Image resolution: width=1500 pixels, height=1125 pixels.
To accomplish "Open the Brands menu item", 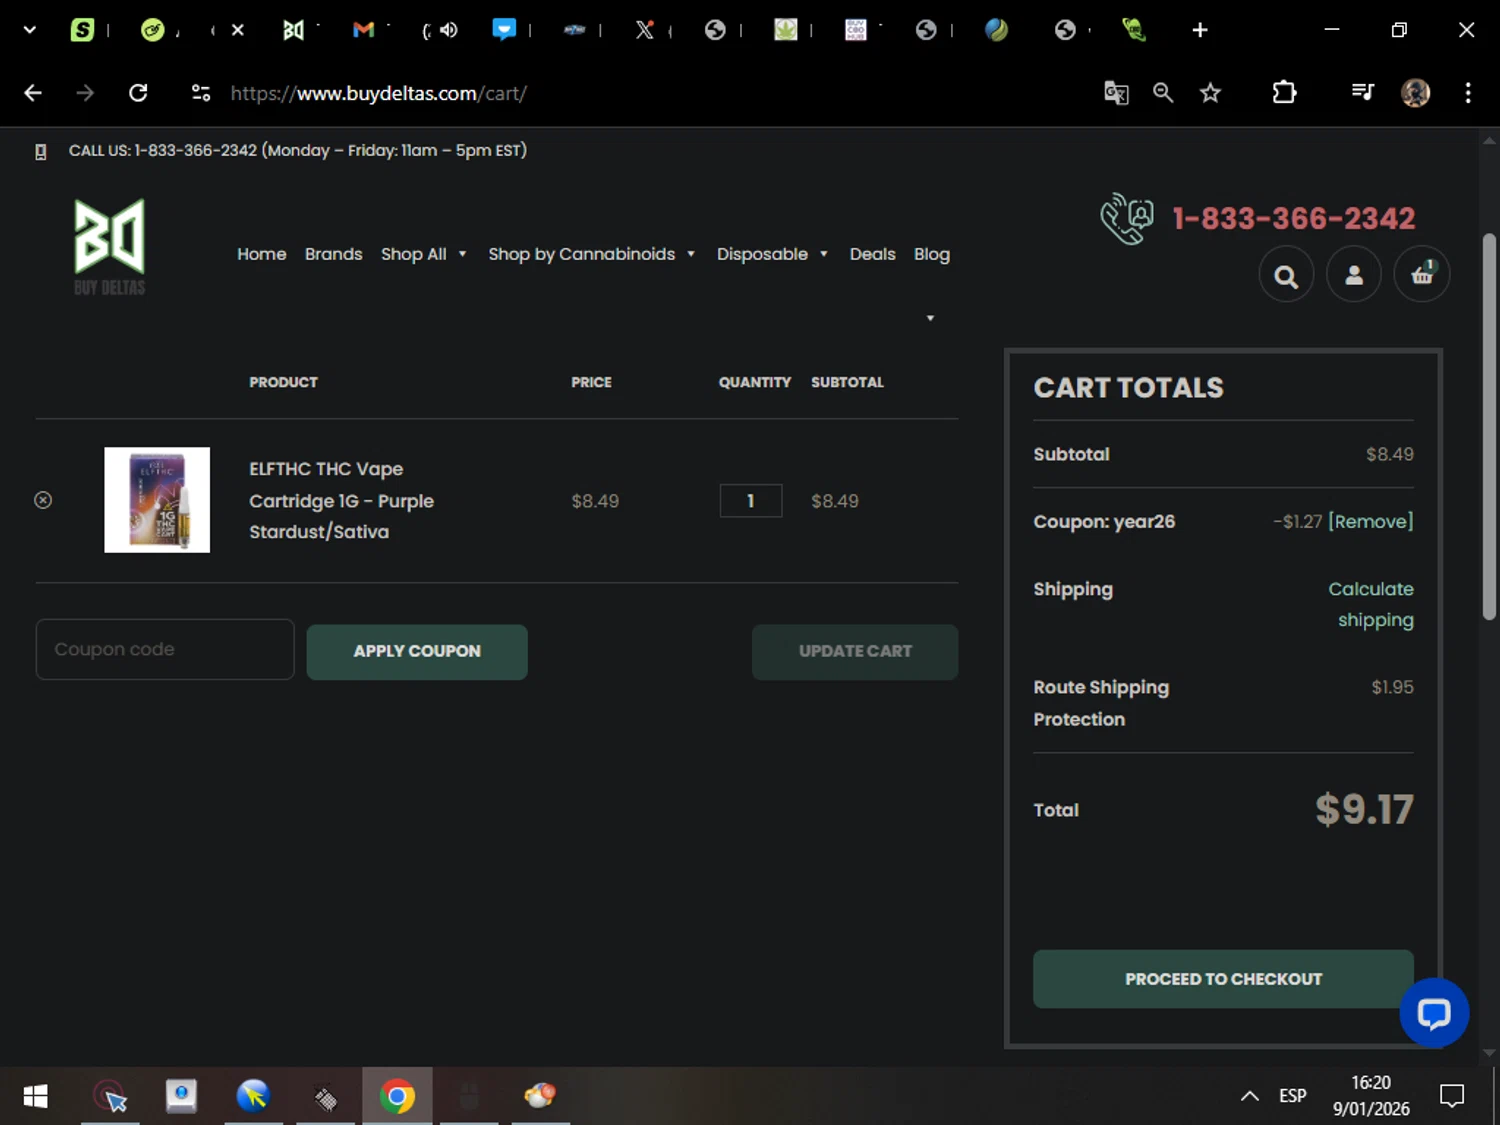I will tap(333, 254).
